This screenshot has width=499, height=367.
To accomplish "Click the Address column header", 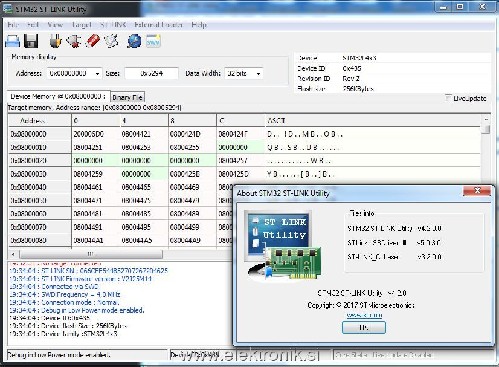I will (x=40, y=120).
